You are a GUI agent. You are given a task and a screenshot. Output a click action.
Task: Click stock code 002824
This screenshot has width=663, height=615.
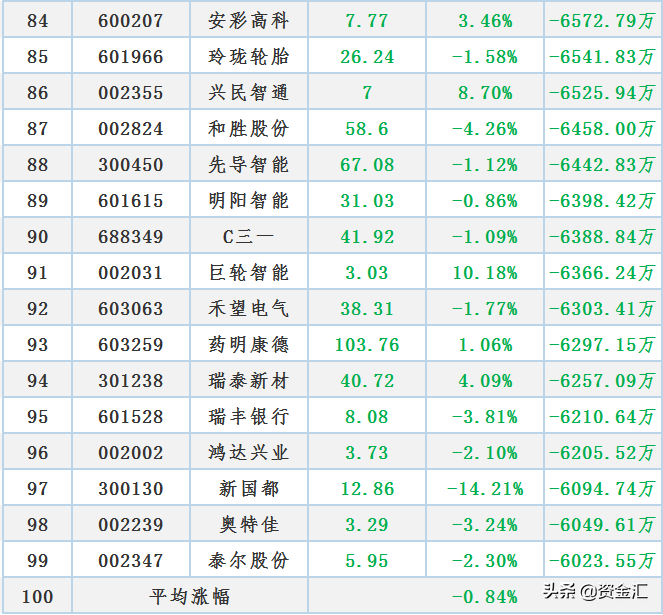pos(131,128)
